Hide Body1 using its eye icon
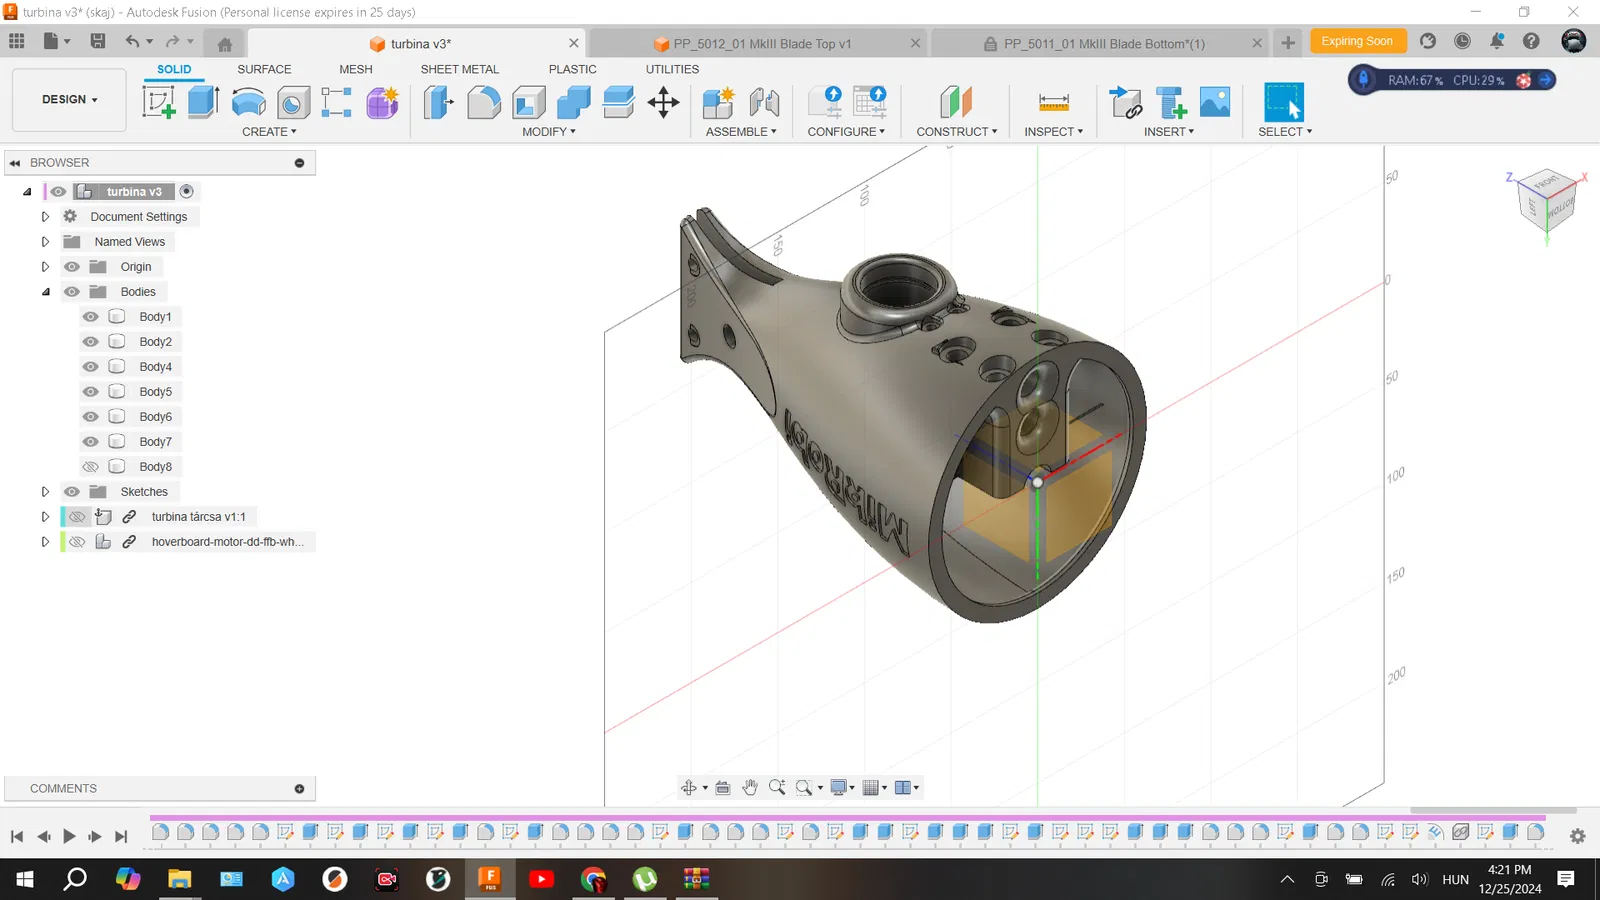This screenshot has width=1600, height=900. point(91,317)
